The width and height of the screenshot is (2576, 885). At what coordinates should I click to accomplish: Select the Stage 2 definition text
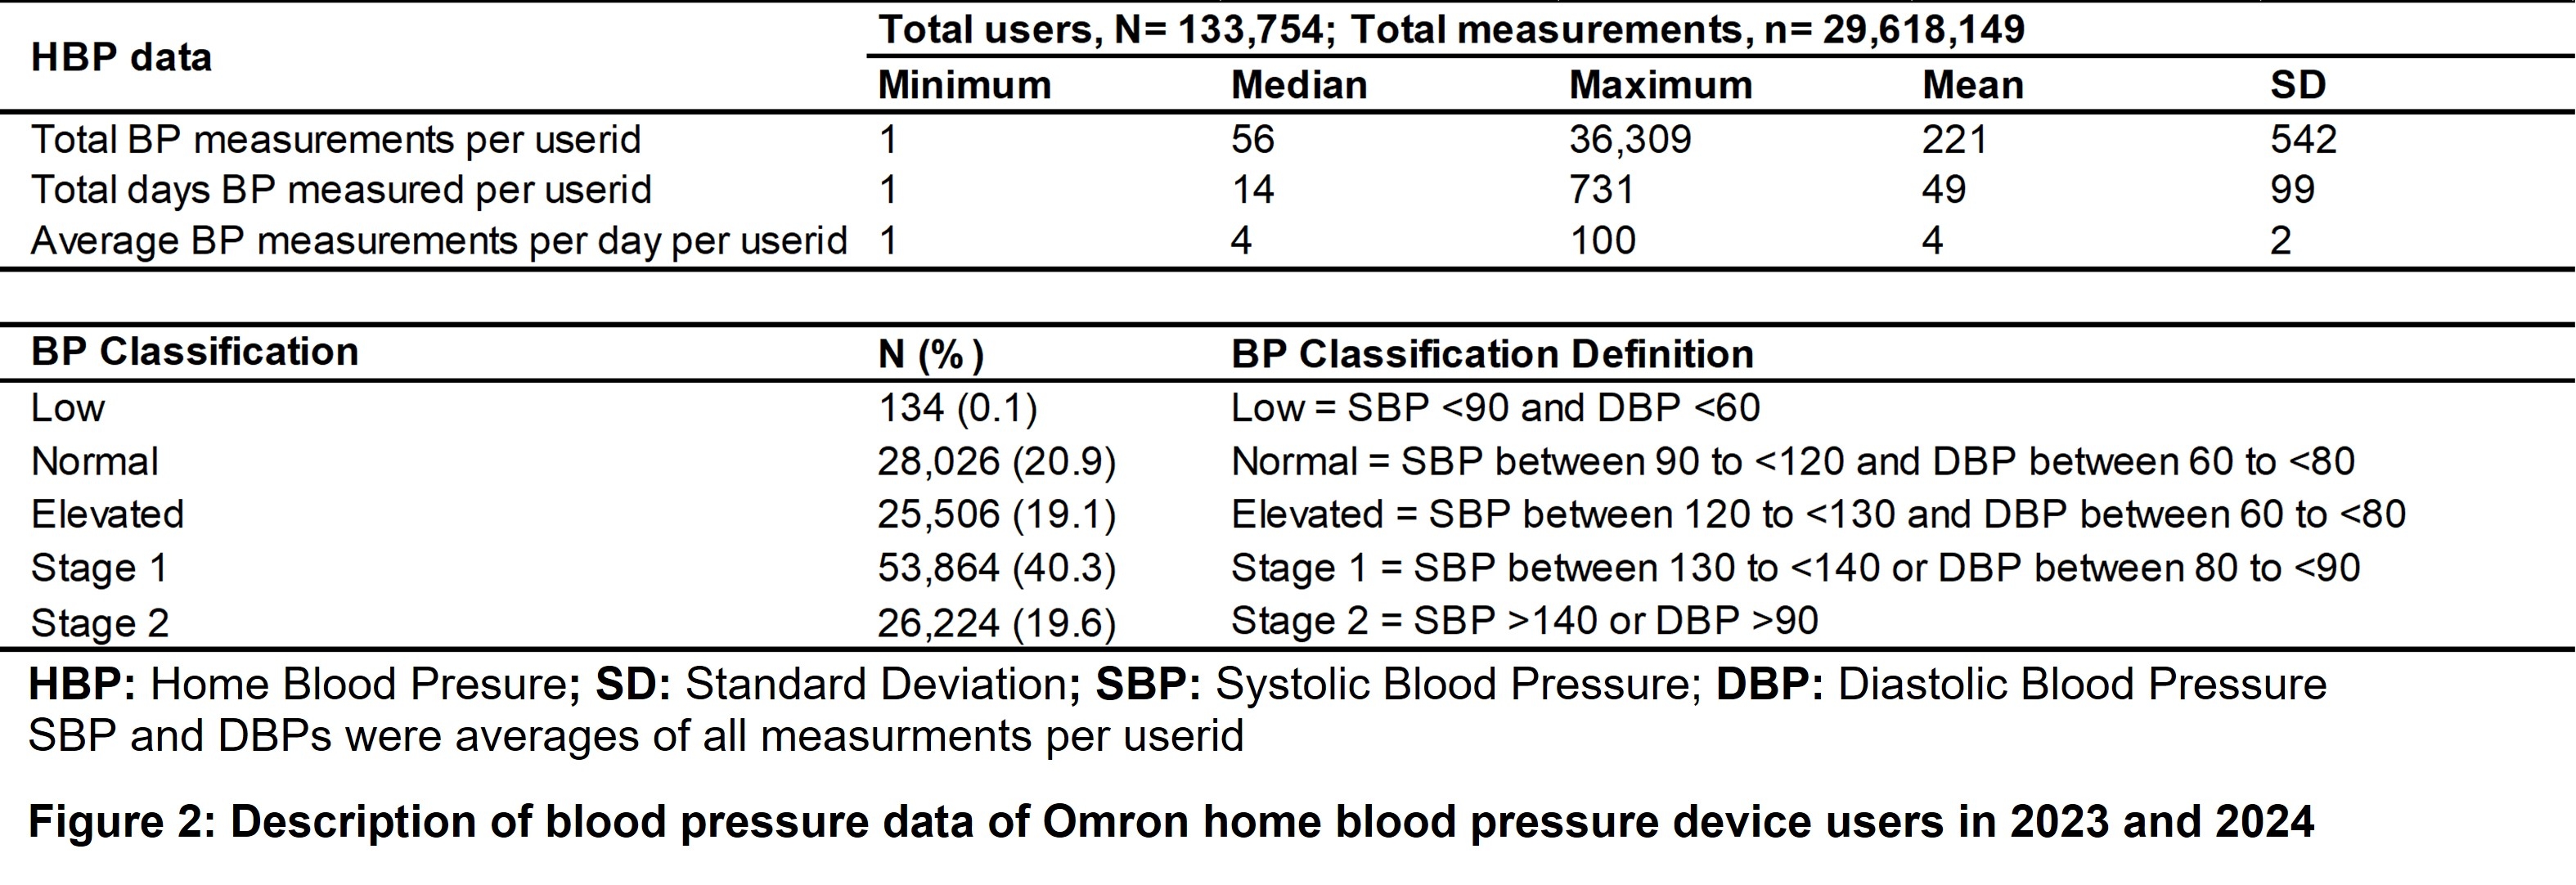click(x=1524, y=621)
